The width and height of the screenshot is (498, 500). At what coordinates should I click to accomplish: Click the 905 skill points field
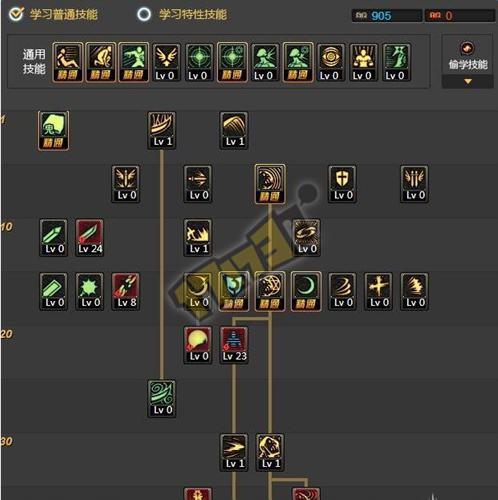pyautogui.click(x=387, y=16)
